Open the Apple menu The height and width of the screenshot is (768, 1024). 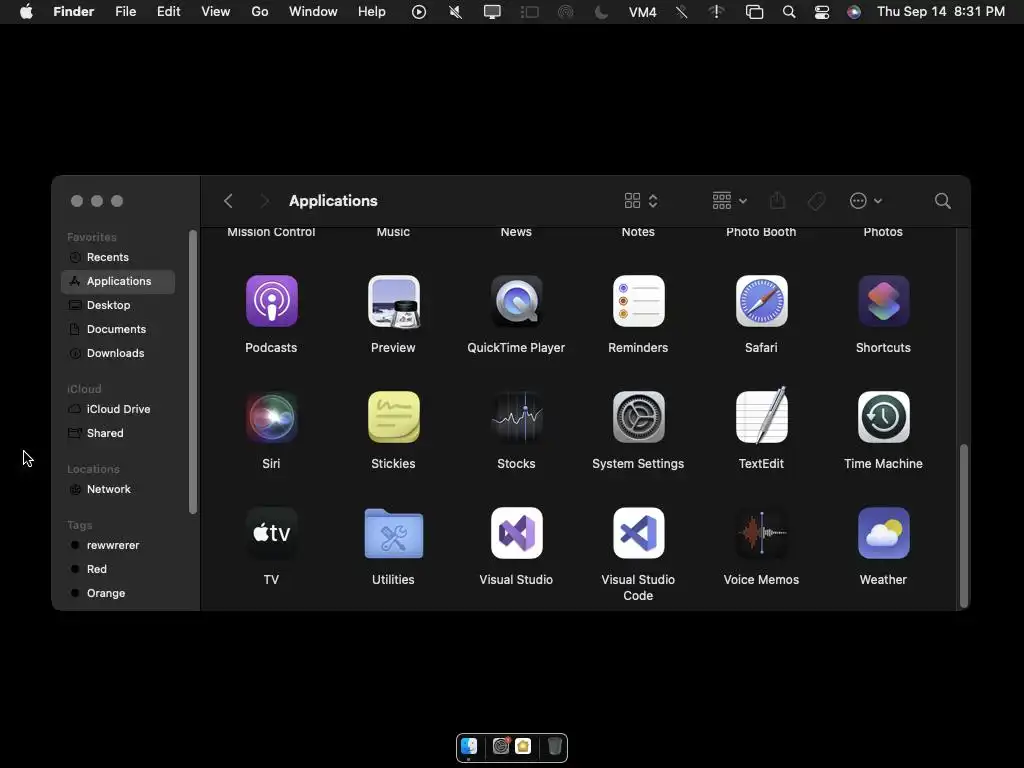[26, 12]
